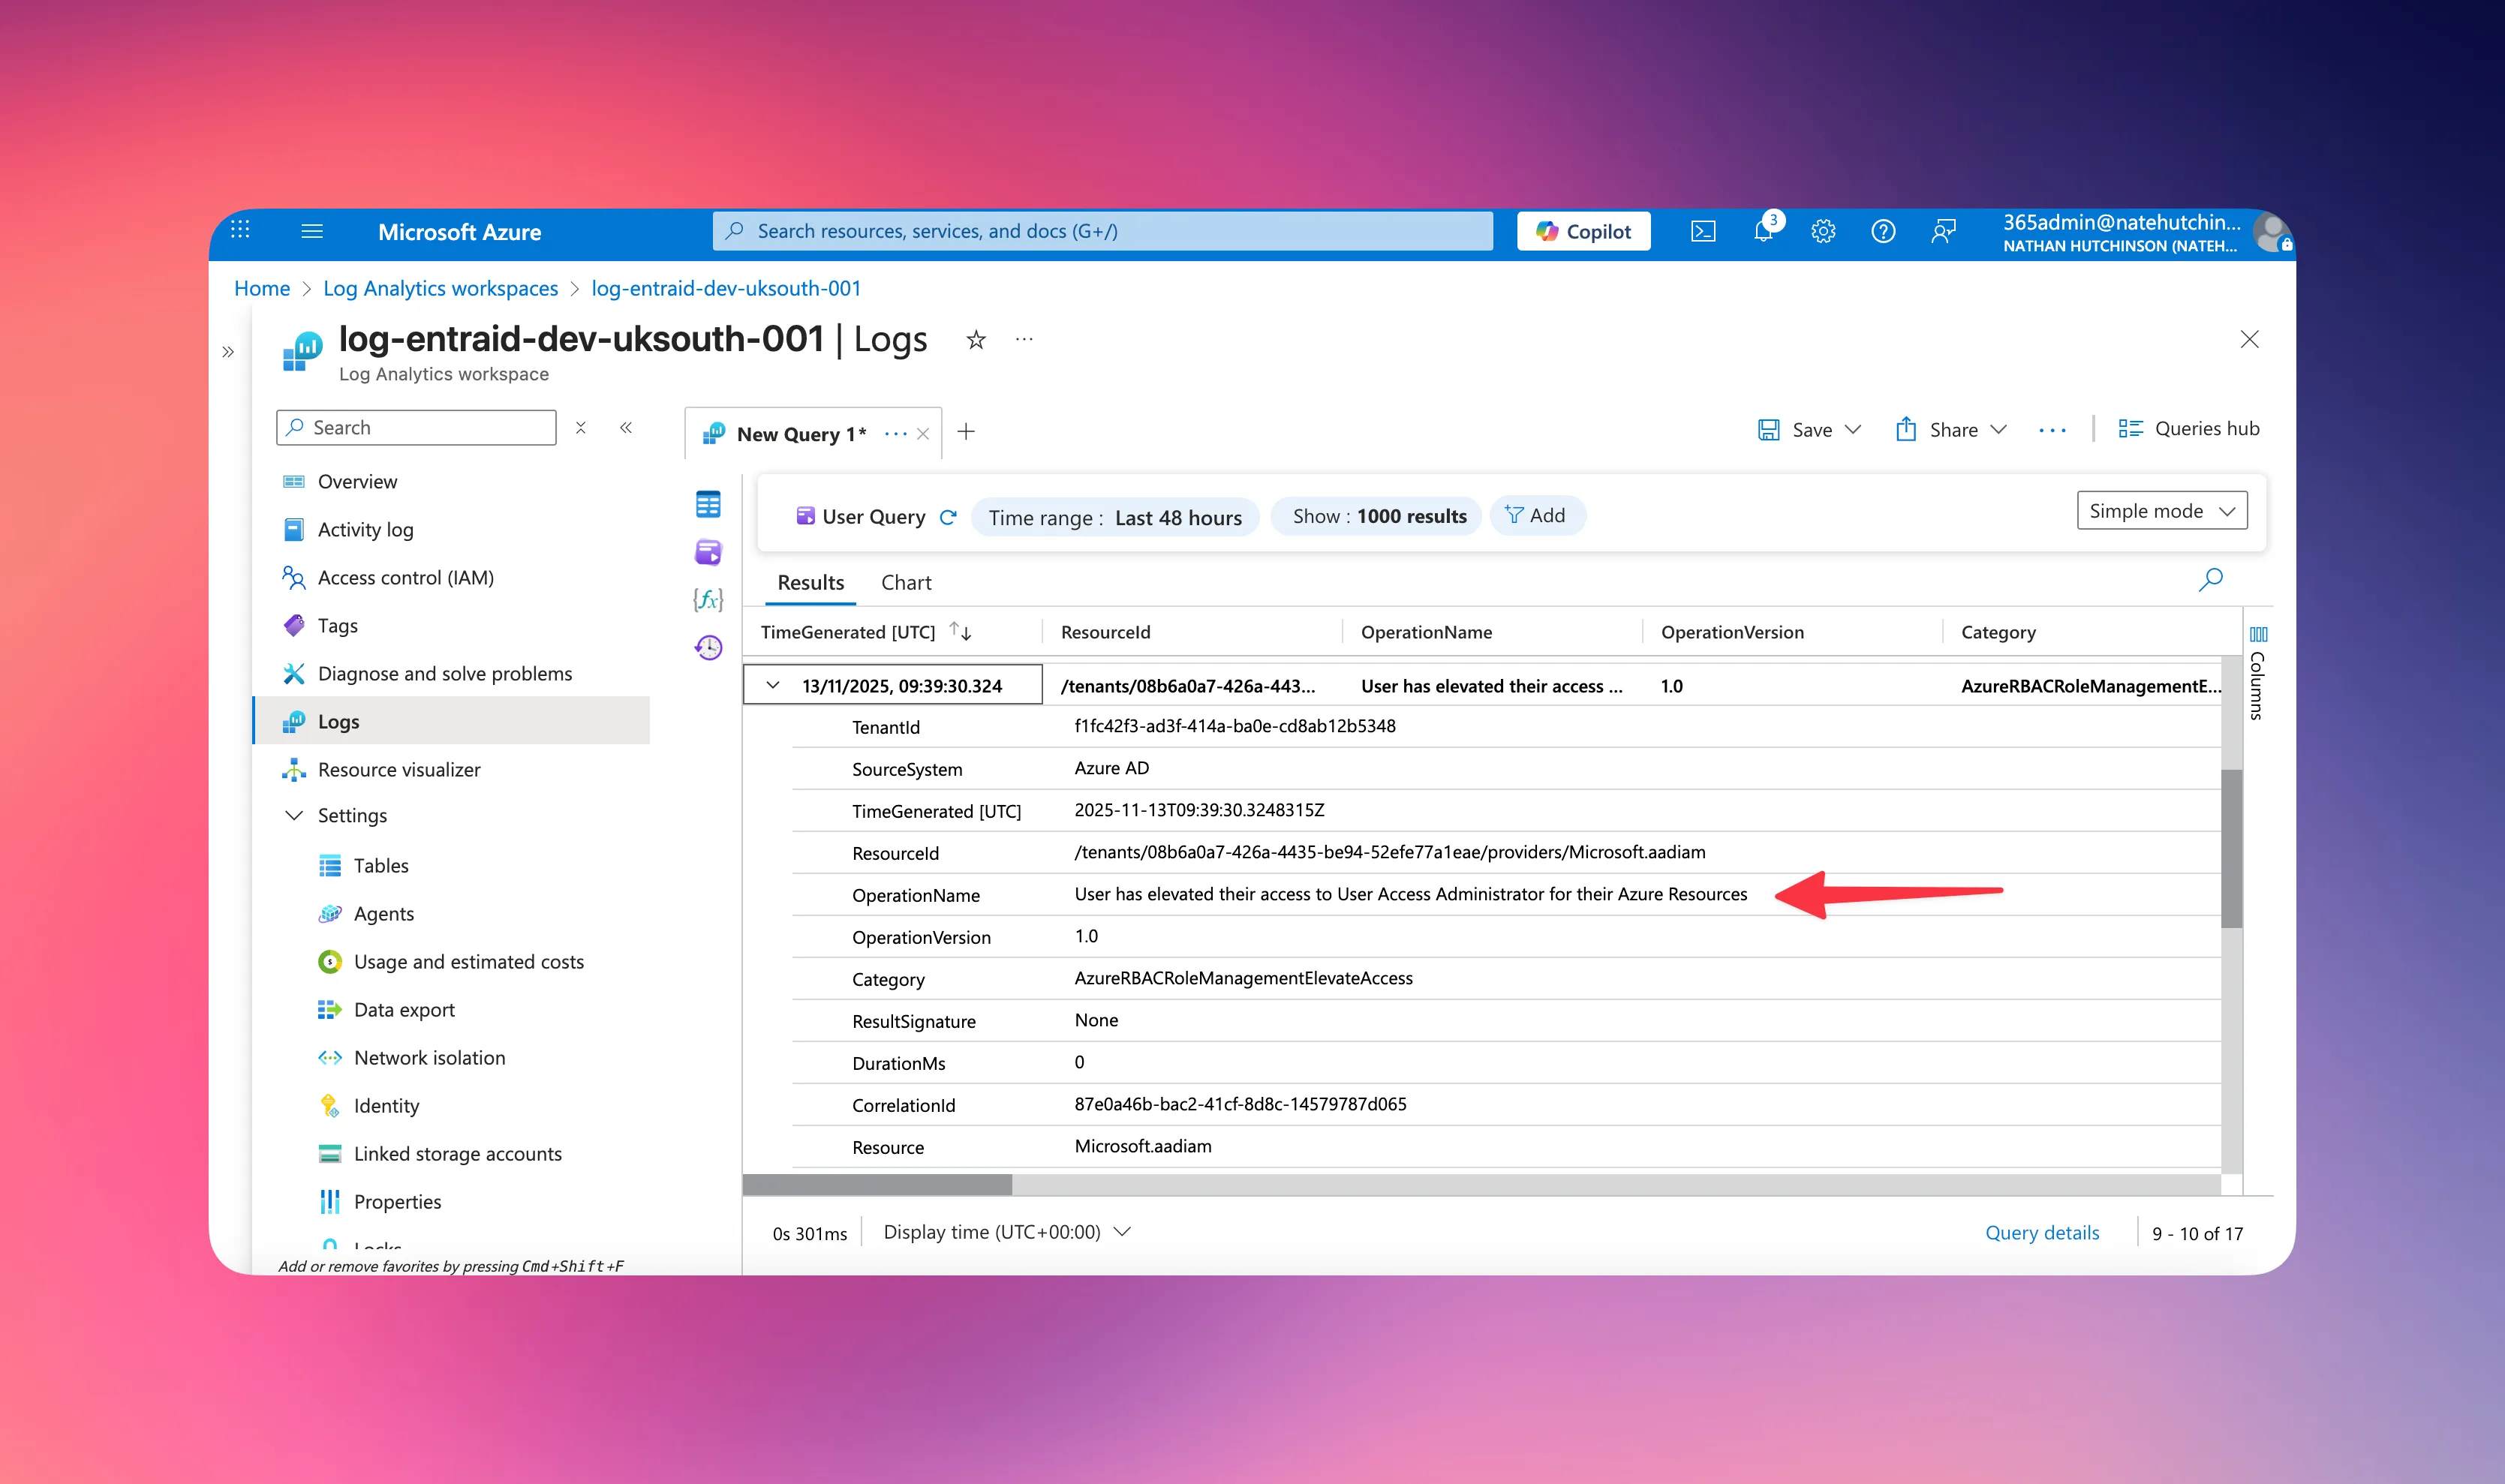Add a new query tab
Screen dimensions: 2505x1484
click(966, 432)
